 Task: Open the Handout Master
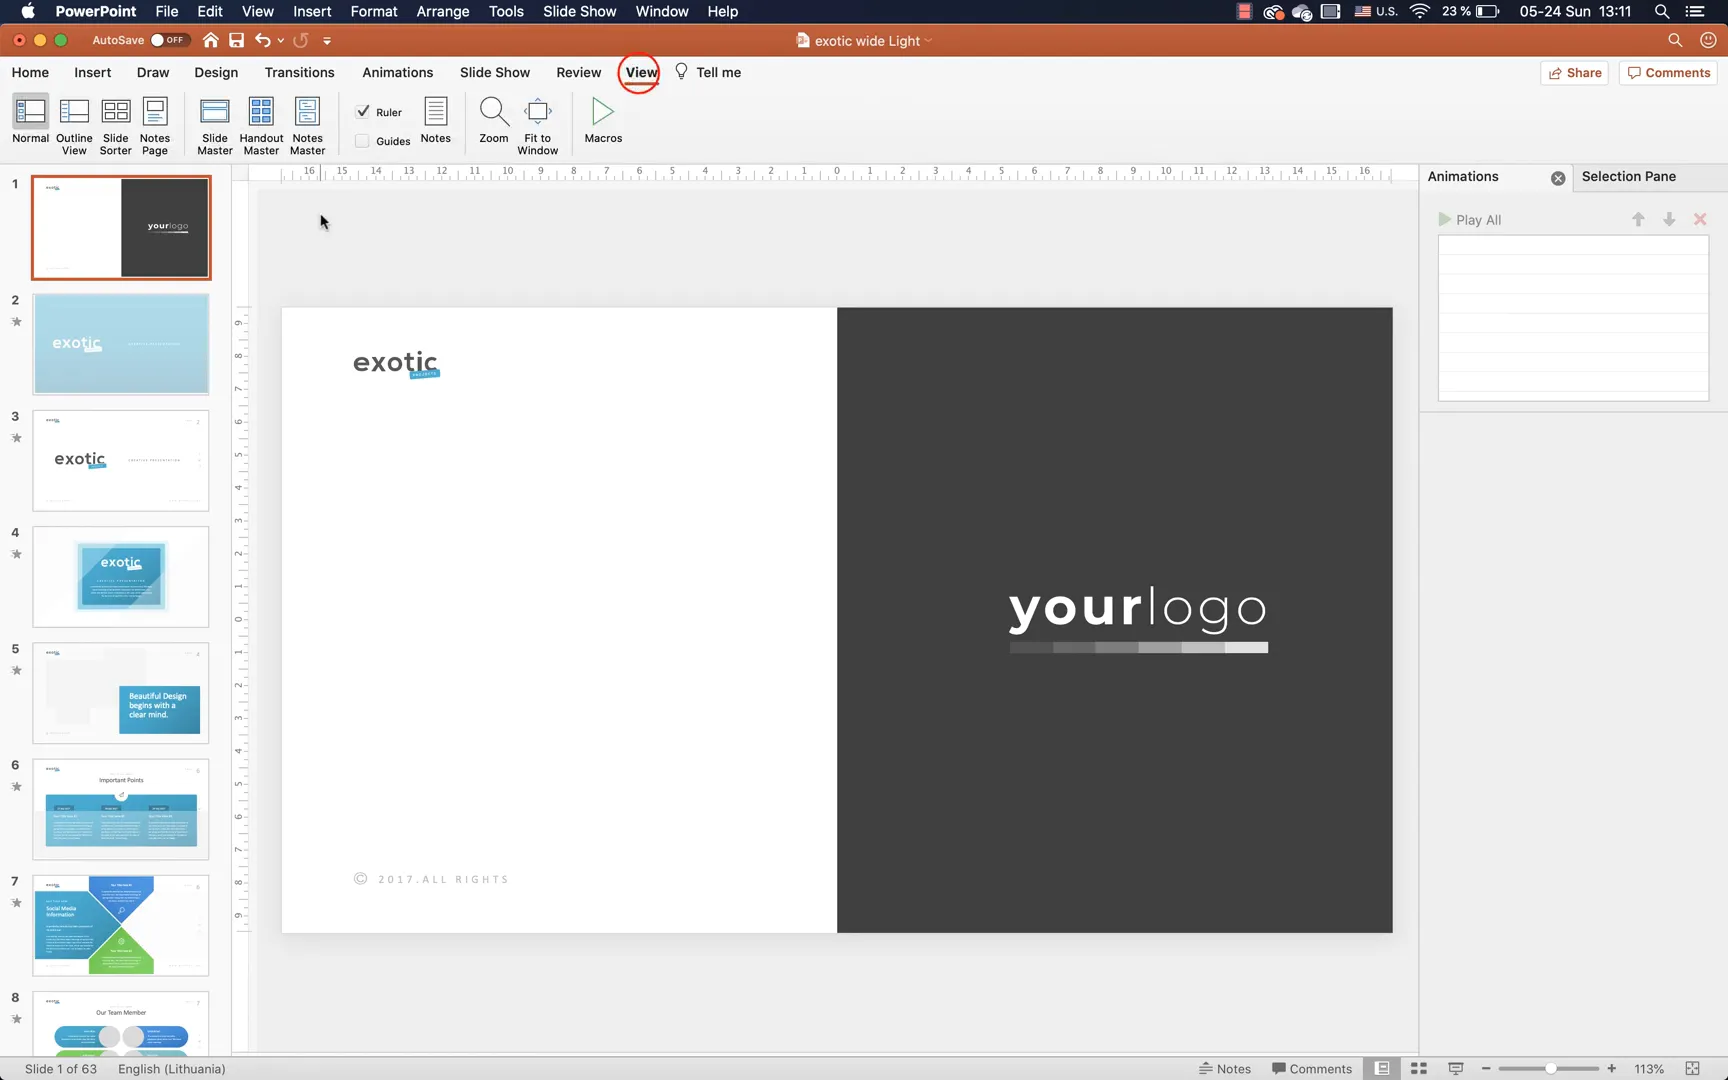261,122
